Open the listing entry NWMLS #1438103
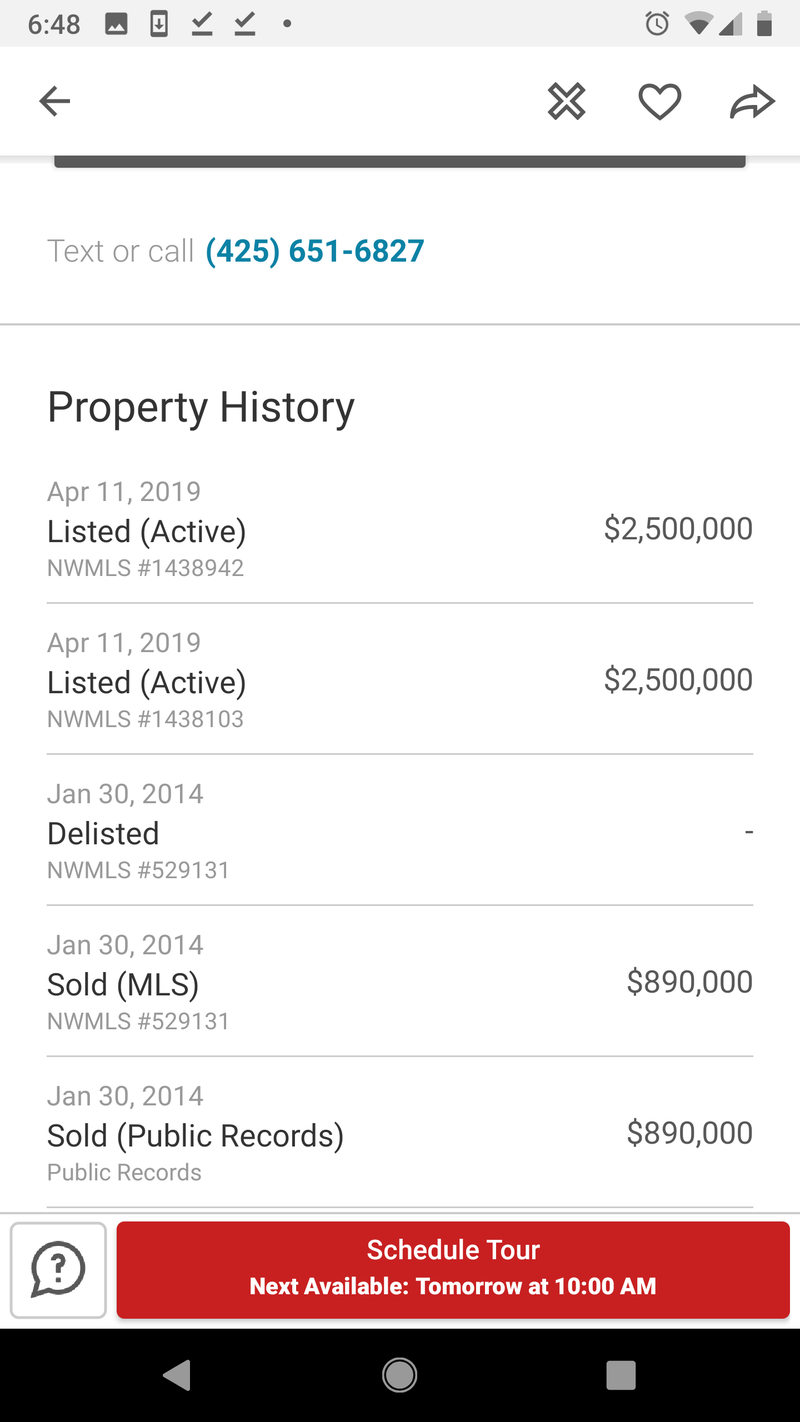800x1422 pixels. [400, 680]
